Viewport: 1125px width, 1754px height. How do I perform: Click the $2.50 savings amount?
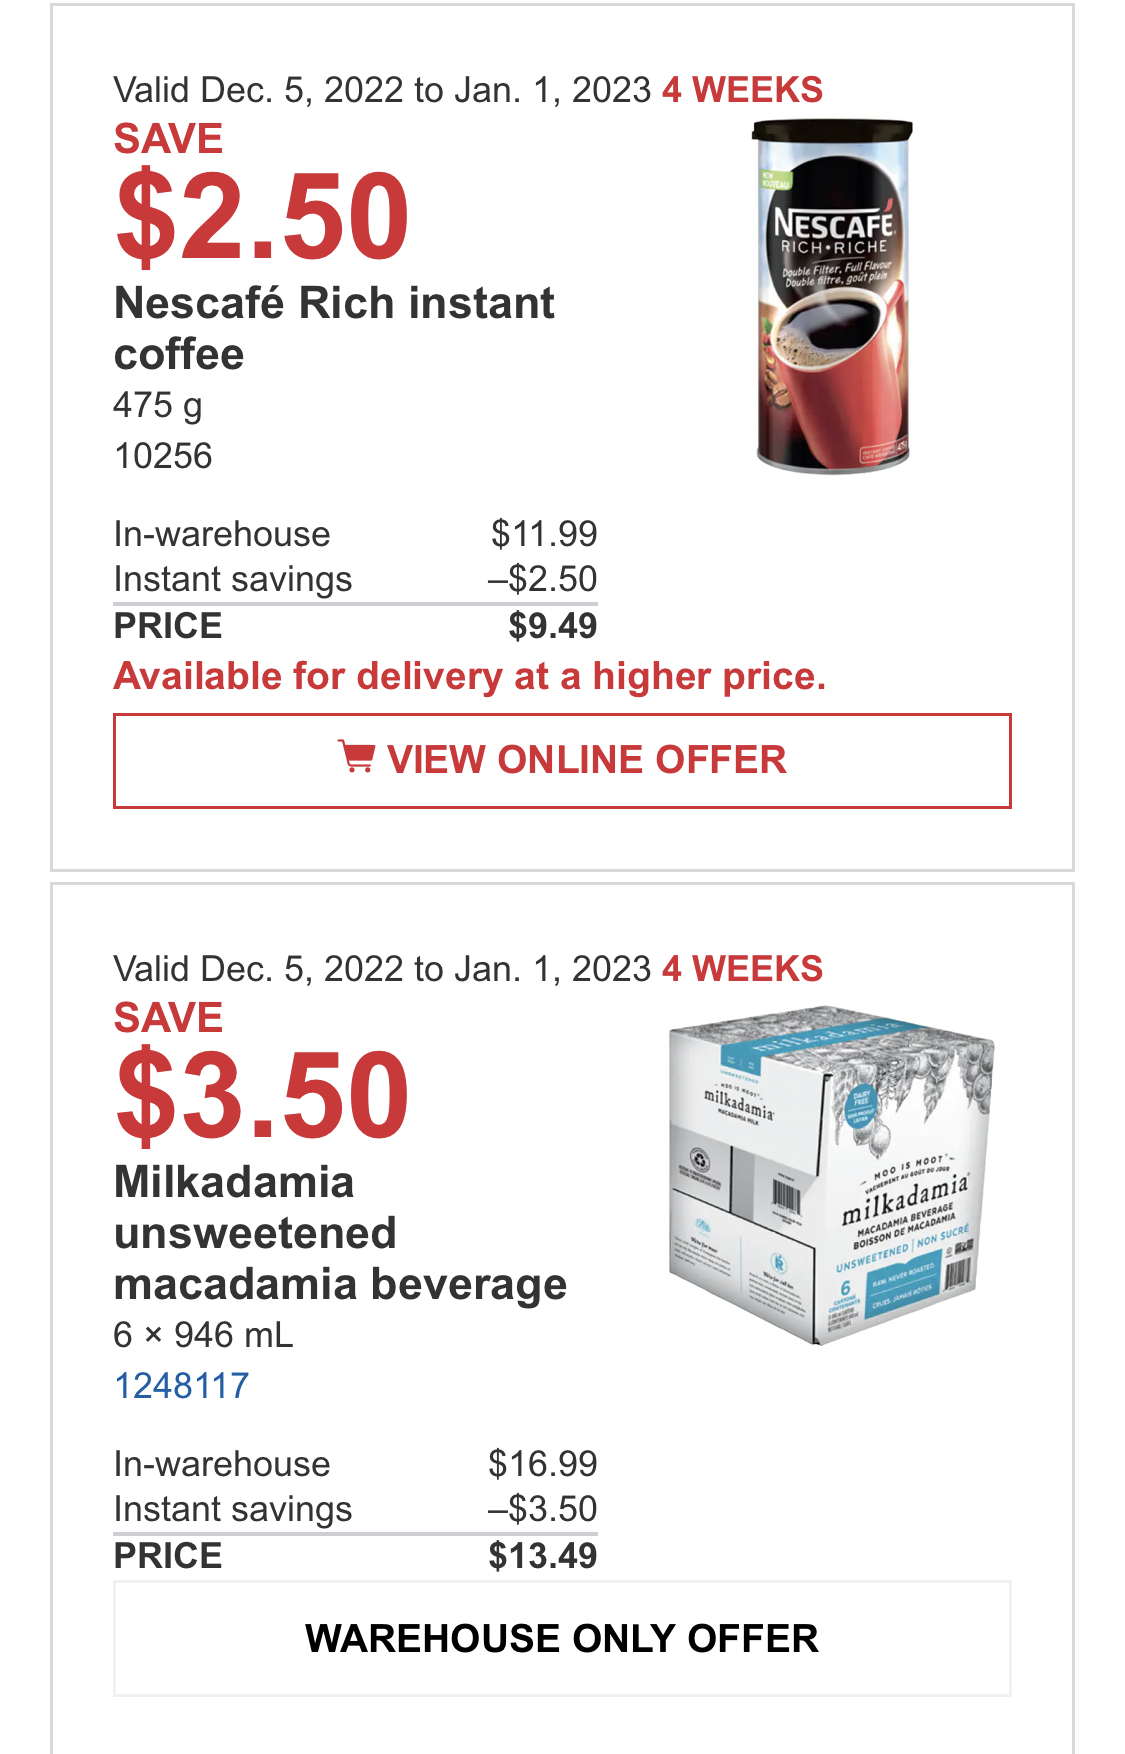click(x=262, y=215)
